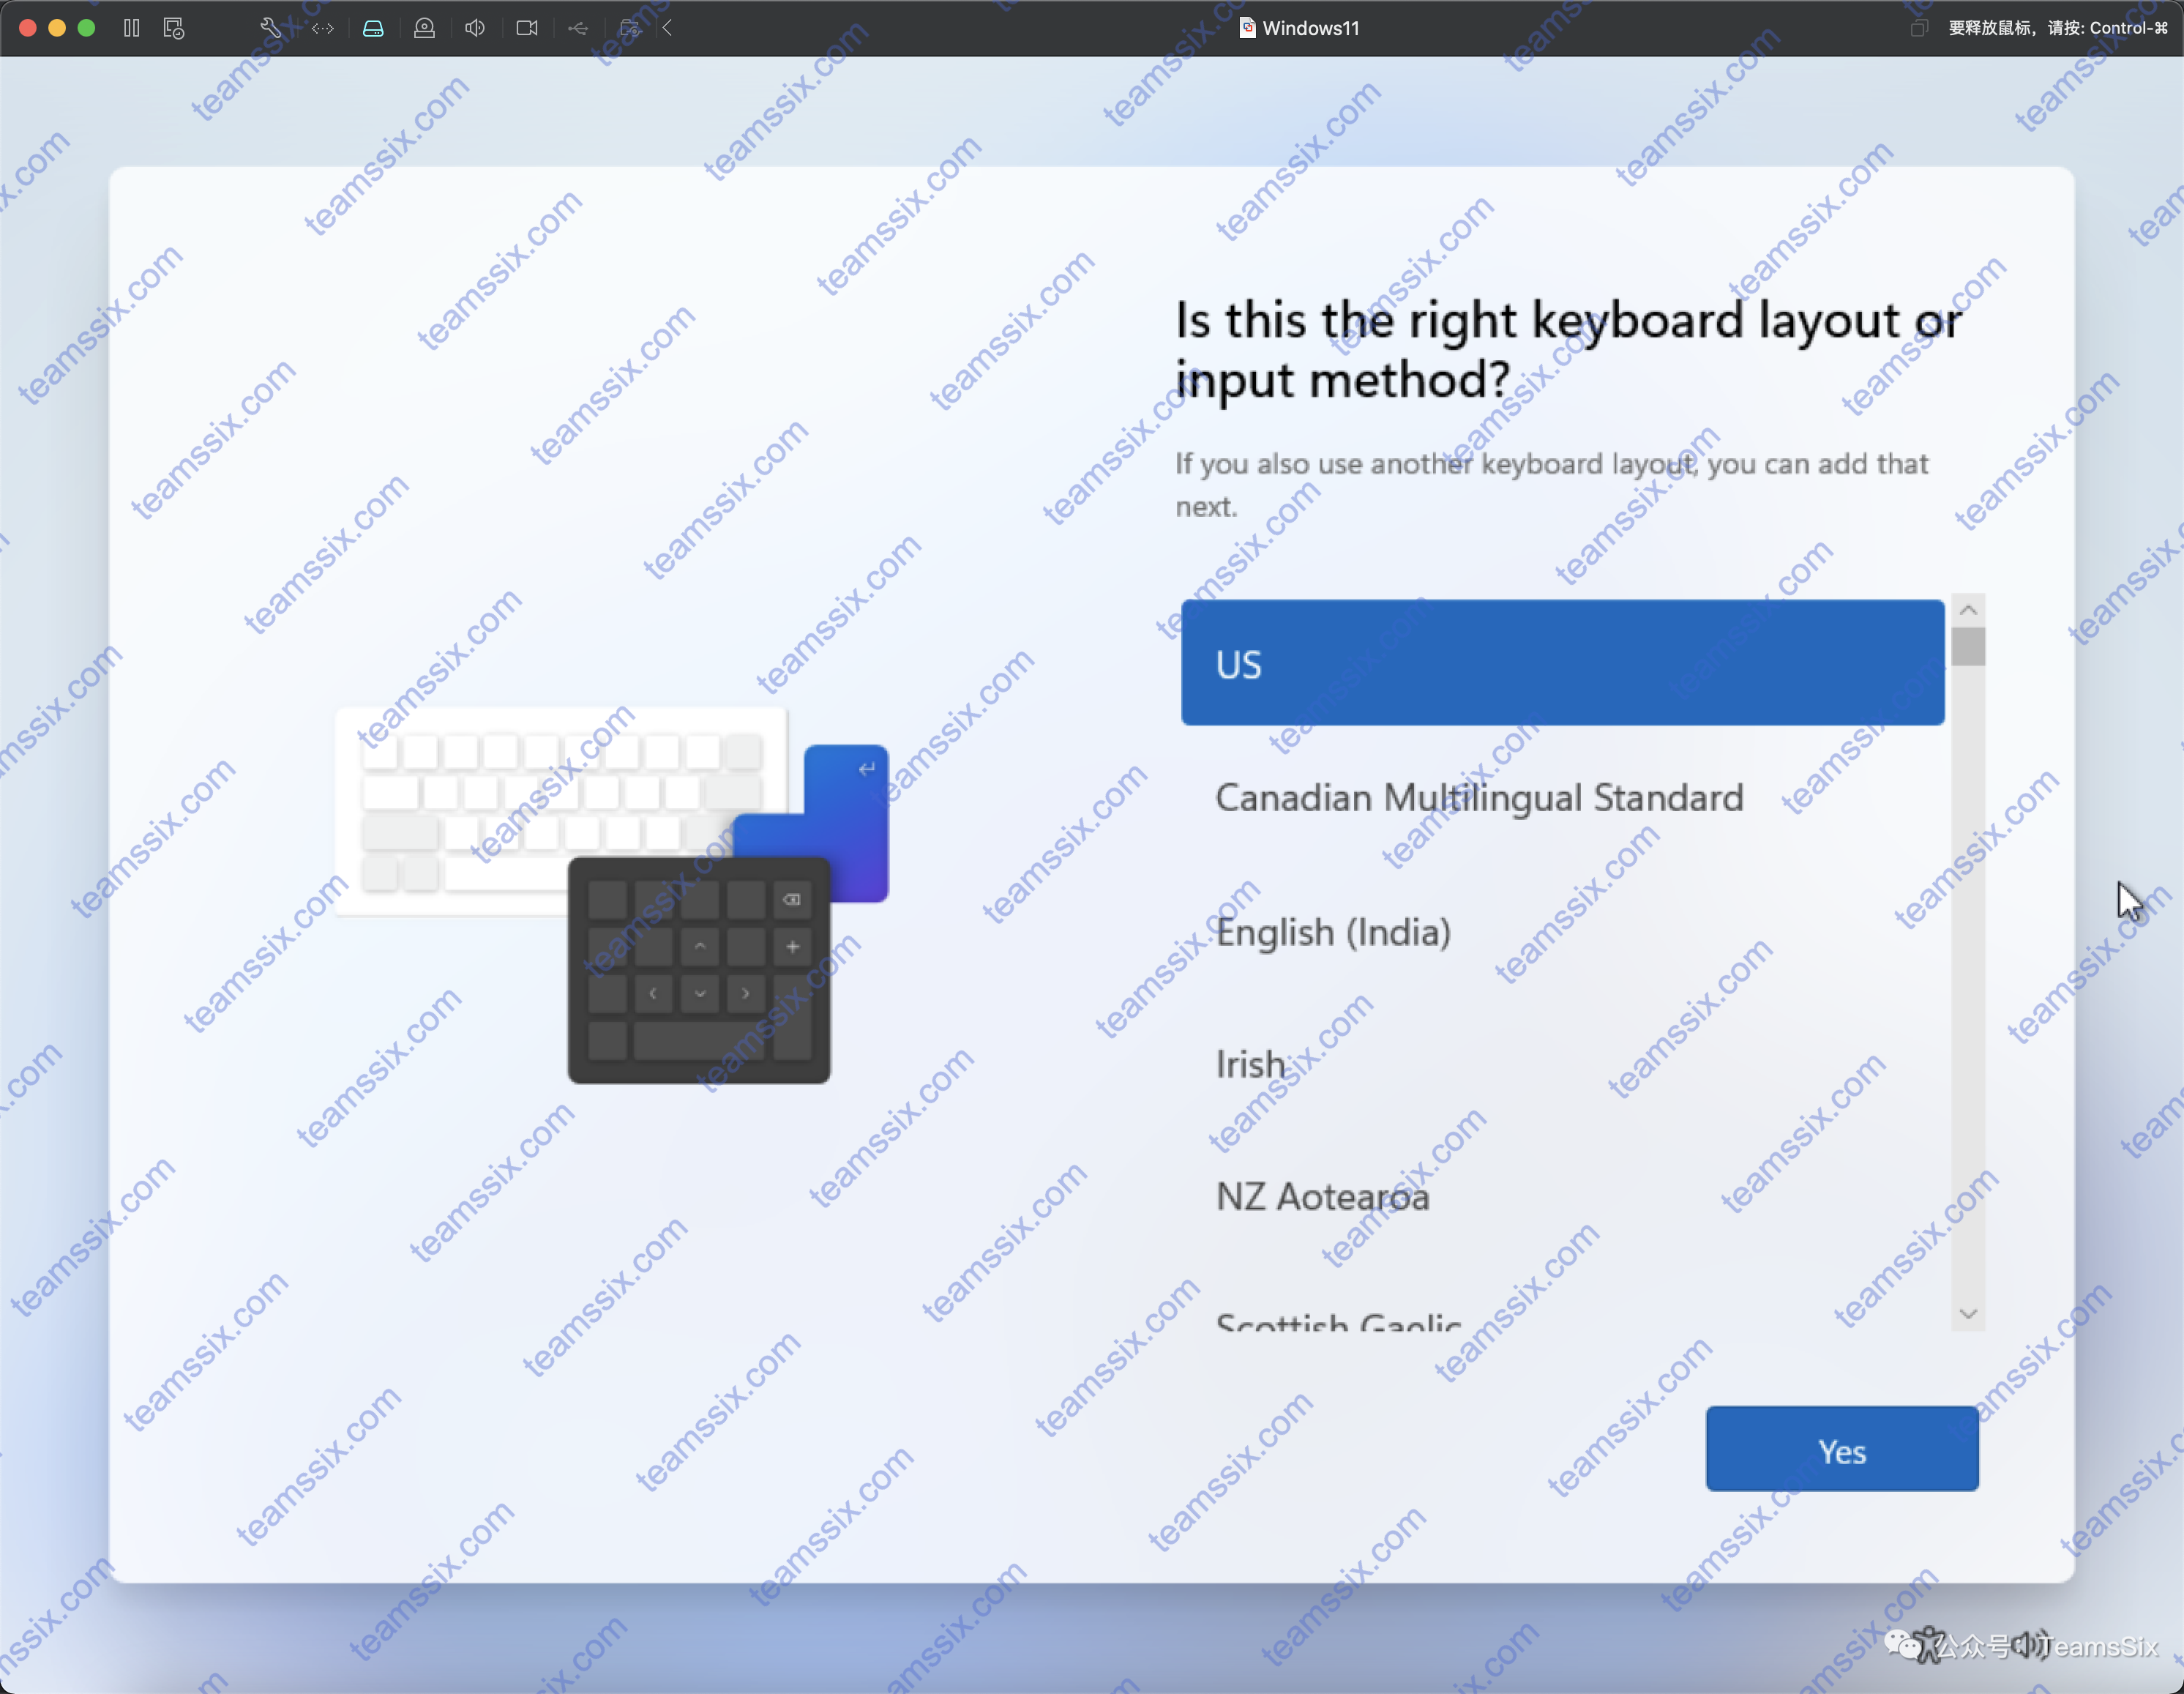Viewport: 2184px width, 1694px height.
Task: Click the USB devices icon
Action: click(578, 28)
